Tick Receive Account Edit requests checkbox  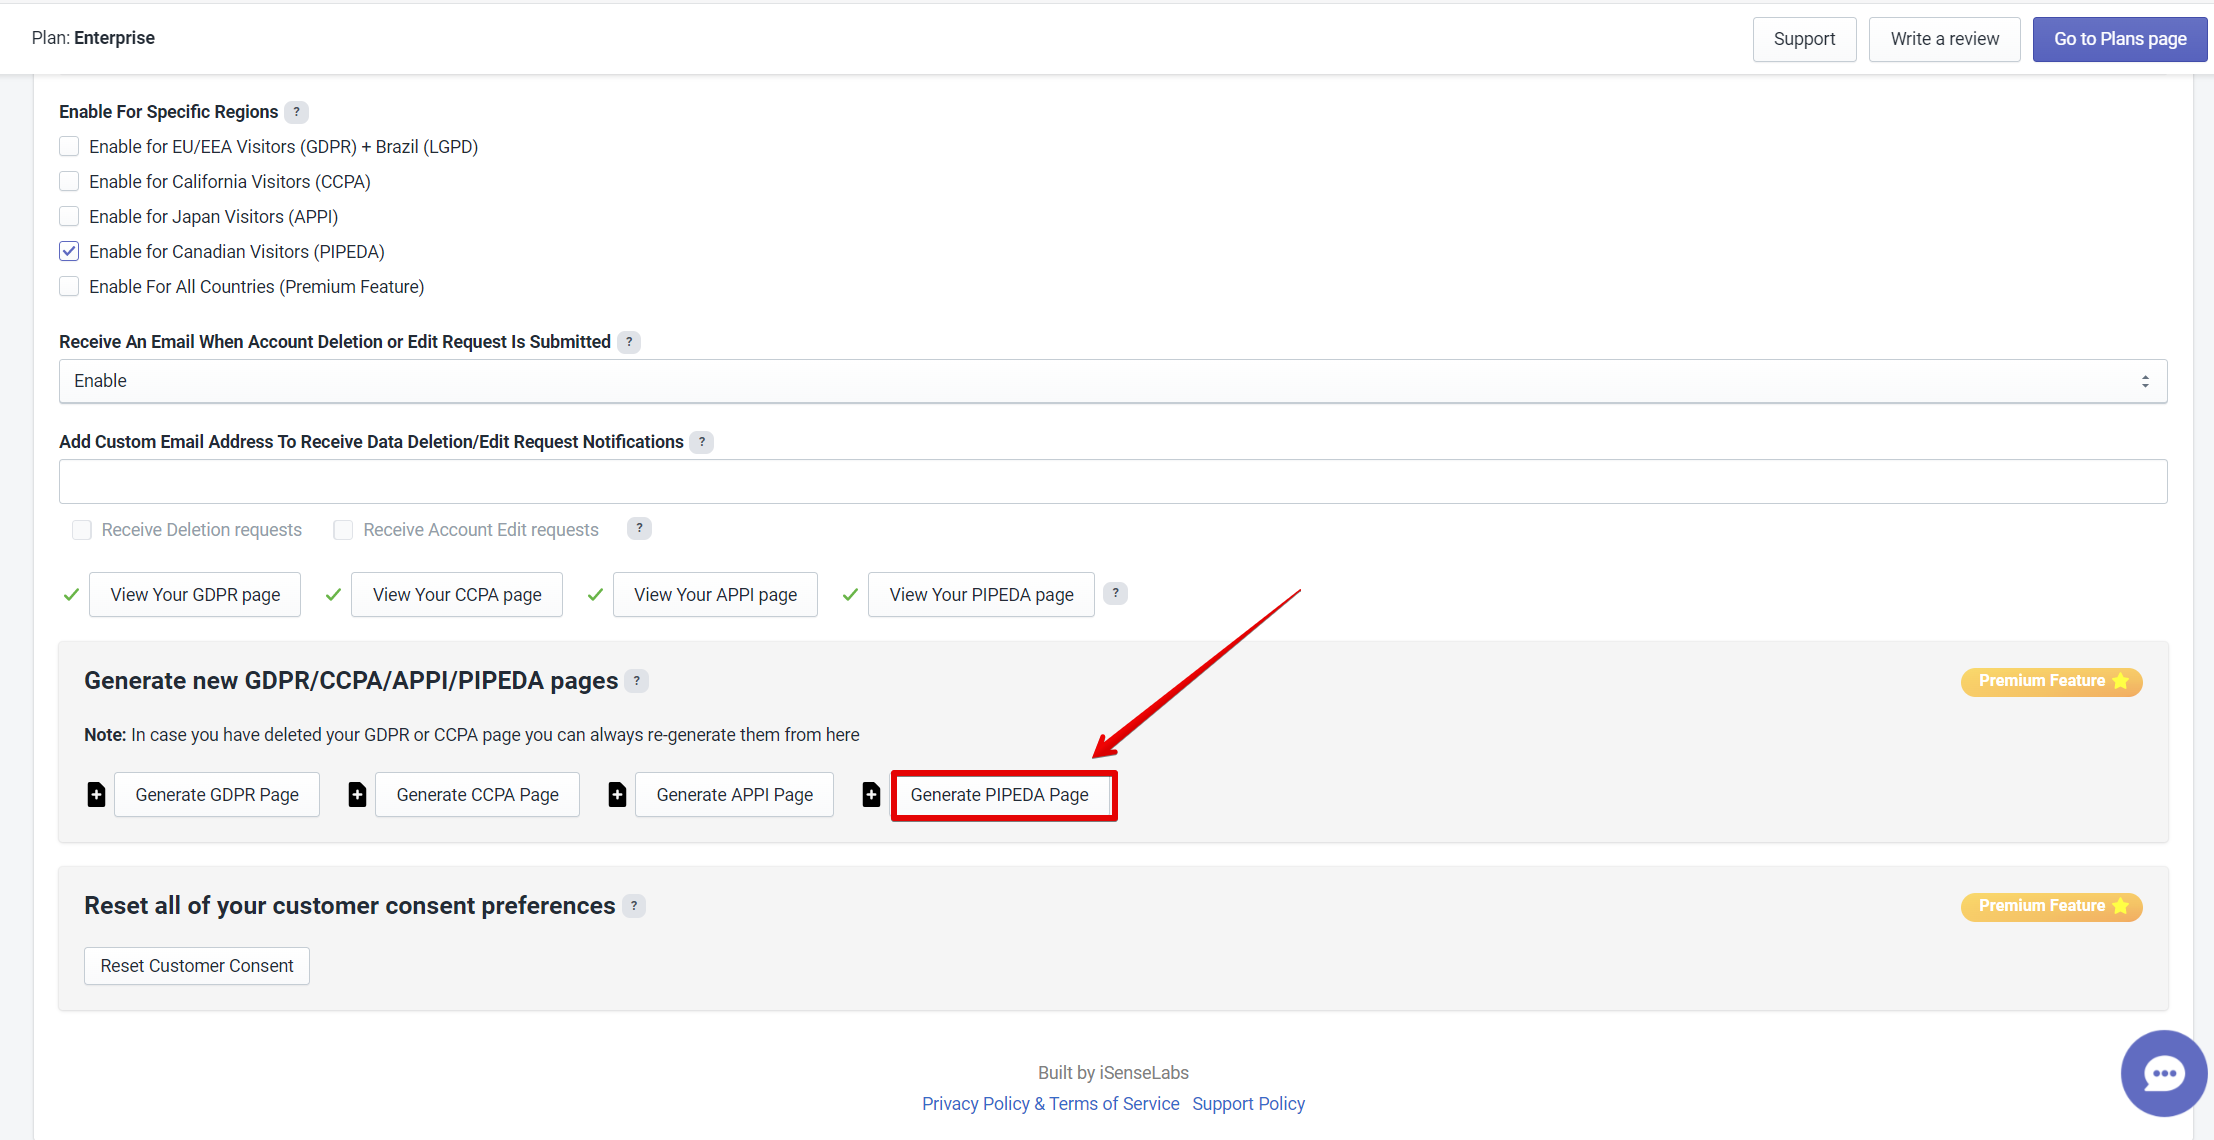click(343, 530)
